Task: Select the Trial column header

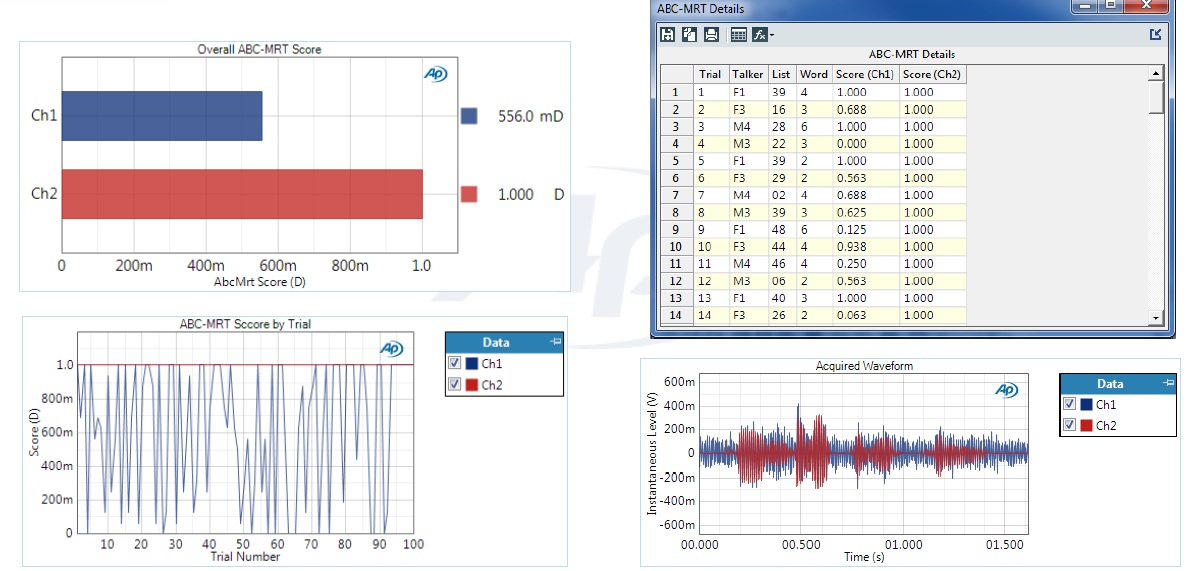Action: click(712, 74)
